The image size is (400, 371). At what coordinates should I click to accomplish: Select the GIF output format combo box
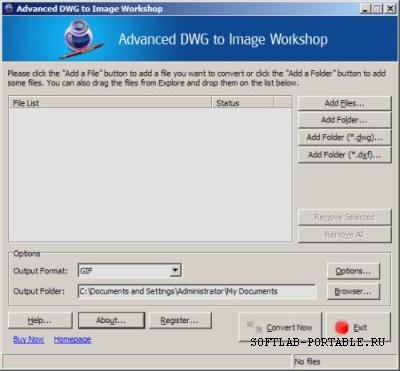click(x=130, y=271)
